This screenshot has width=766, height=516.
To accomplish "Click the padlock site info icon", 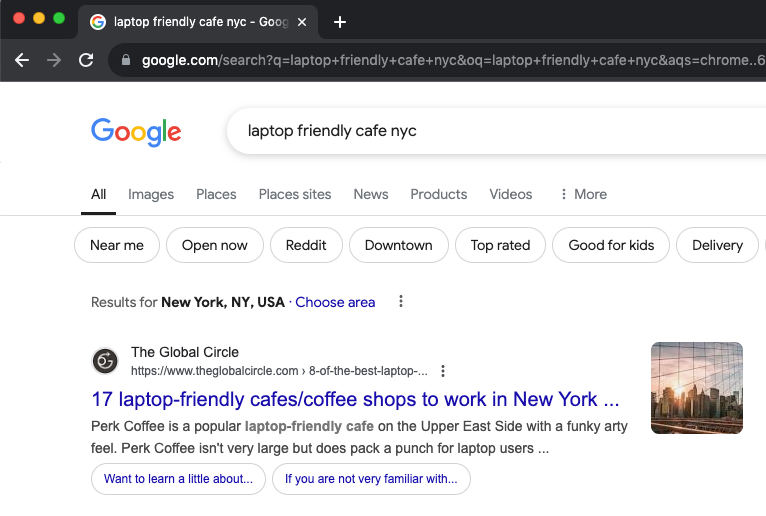I will [126, 60].
